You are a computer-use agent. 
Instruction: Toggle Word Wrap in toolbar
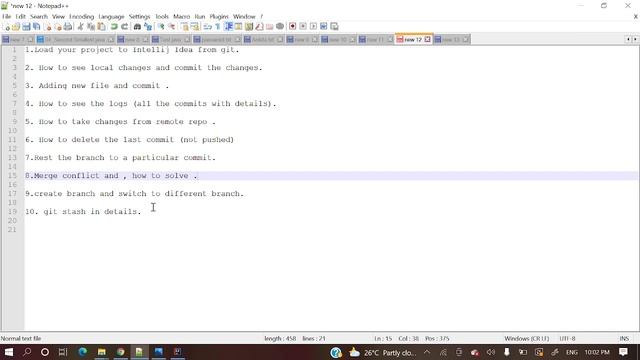click(x=207, y=27)
